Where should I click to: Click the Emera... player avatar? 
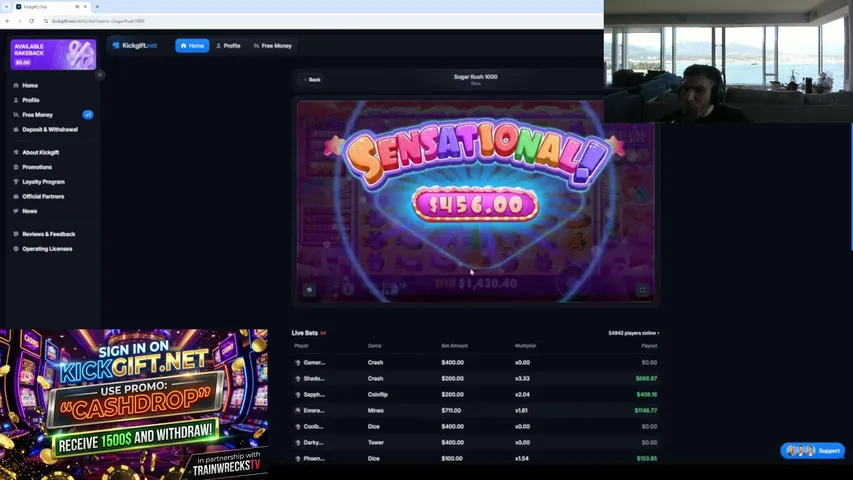point(298,410)
